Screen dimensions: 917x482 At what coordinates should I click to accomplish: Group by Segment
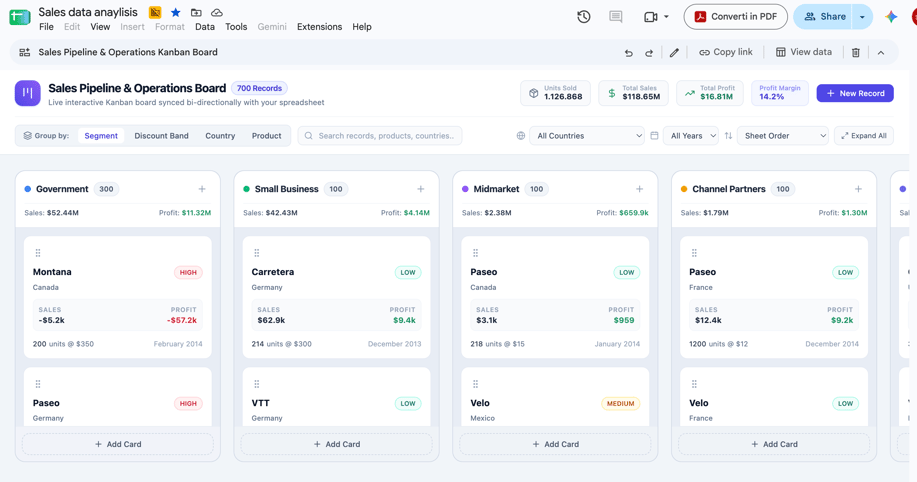[101, 136]
